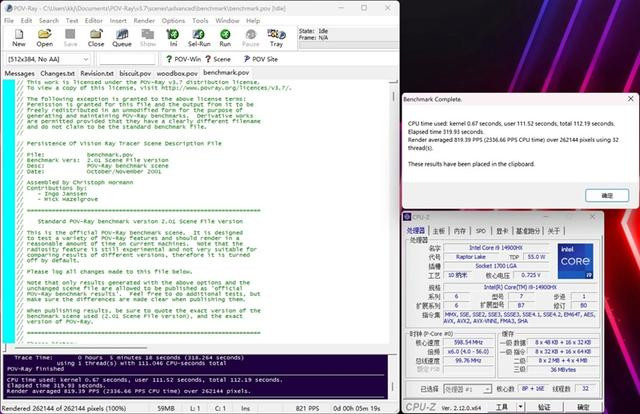The width and height of the screenshot is (640, 414).
Task: Open Scene help icon
Action: click(x=218, y=59)
